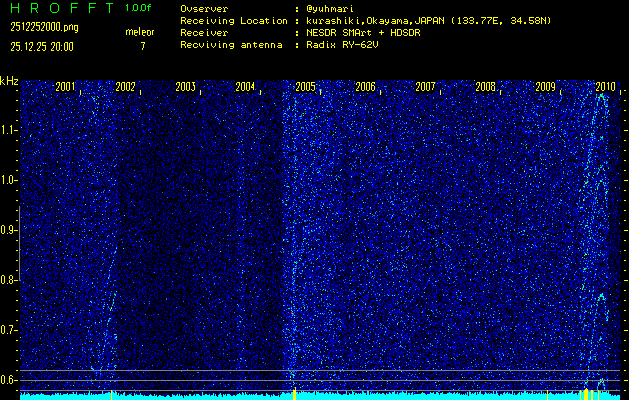Screen dimensions: 629x400
Task: Click the HROFFT title text
Action: [62, 8]
